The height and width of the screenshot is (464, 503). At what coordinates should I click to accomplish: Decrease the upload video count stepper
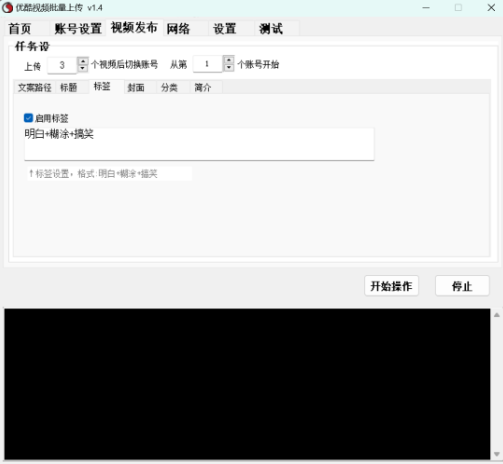click(82, 68)
